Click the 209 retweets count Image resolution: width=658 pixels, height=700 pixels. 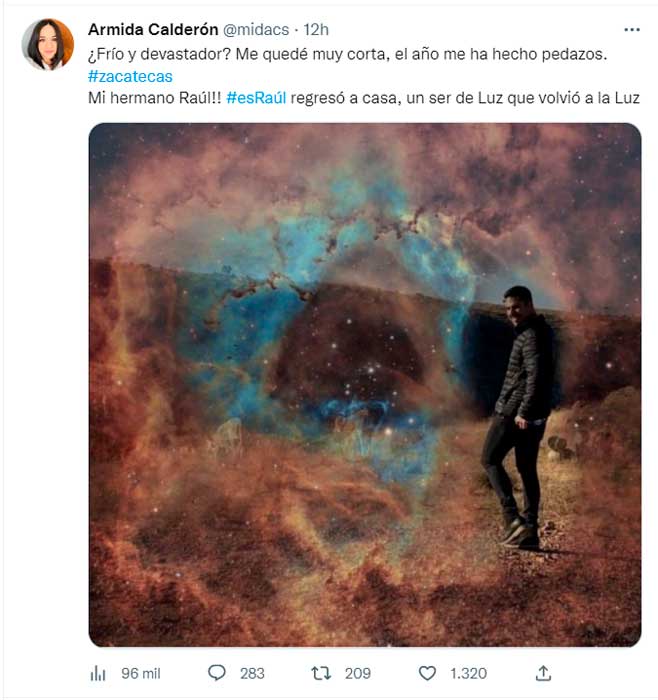click(357, 673)
